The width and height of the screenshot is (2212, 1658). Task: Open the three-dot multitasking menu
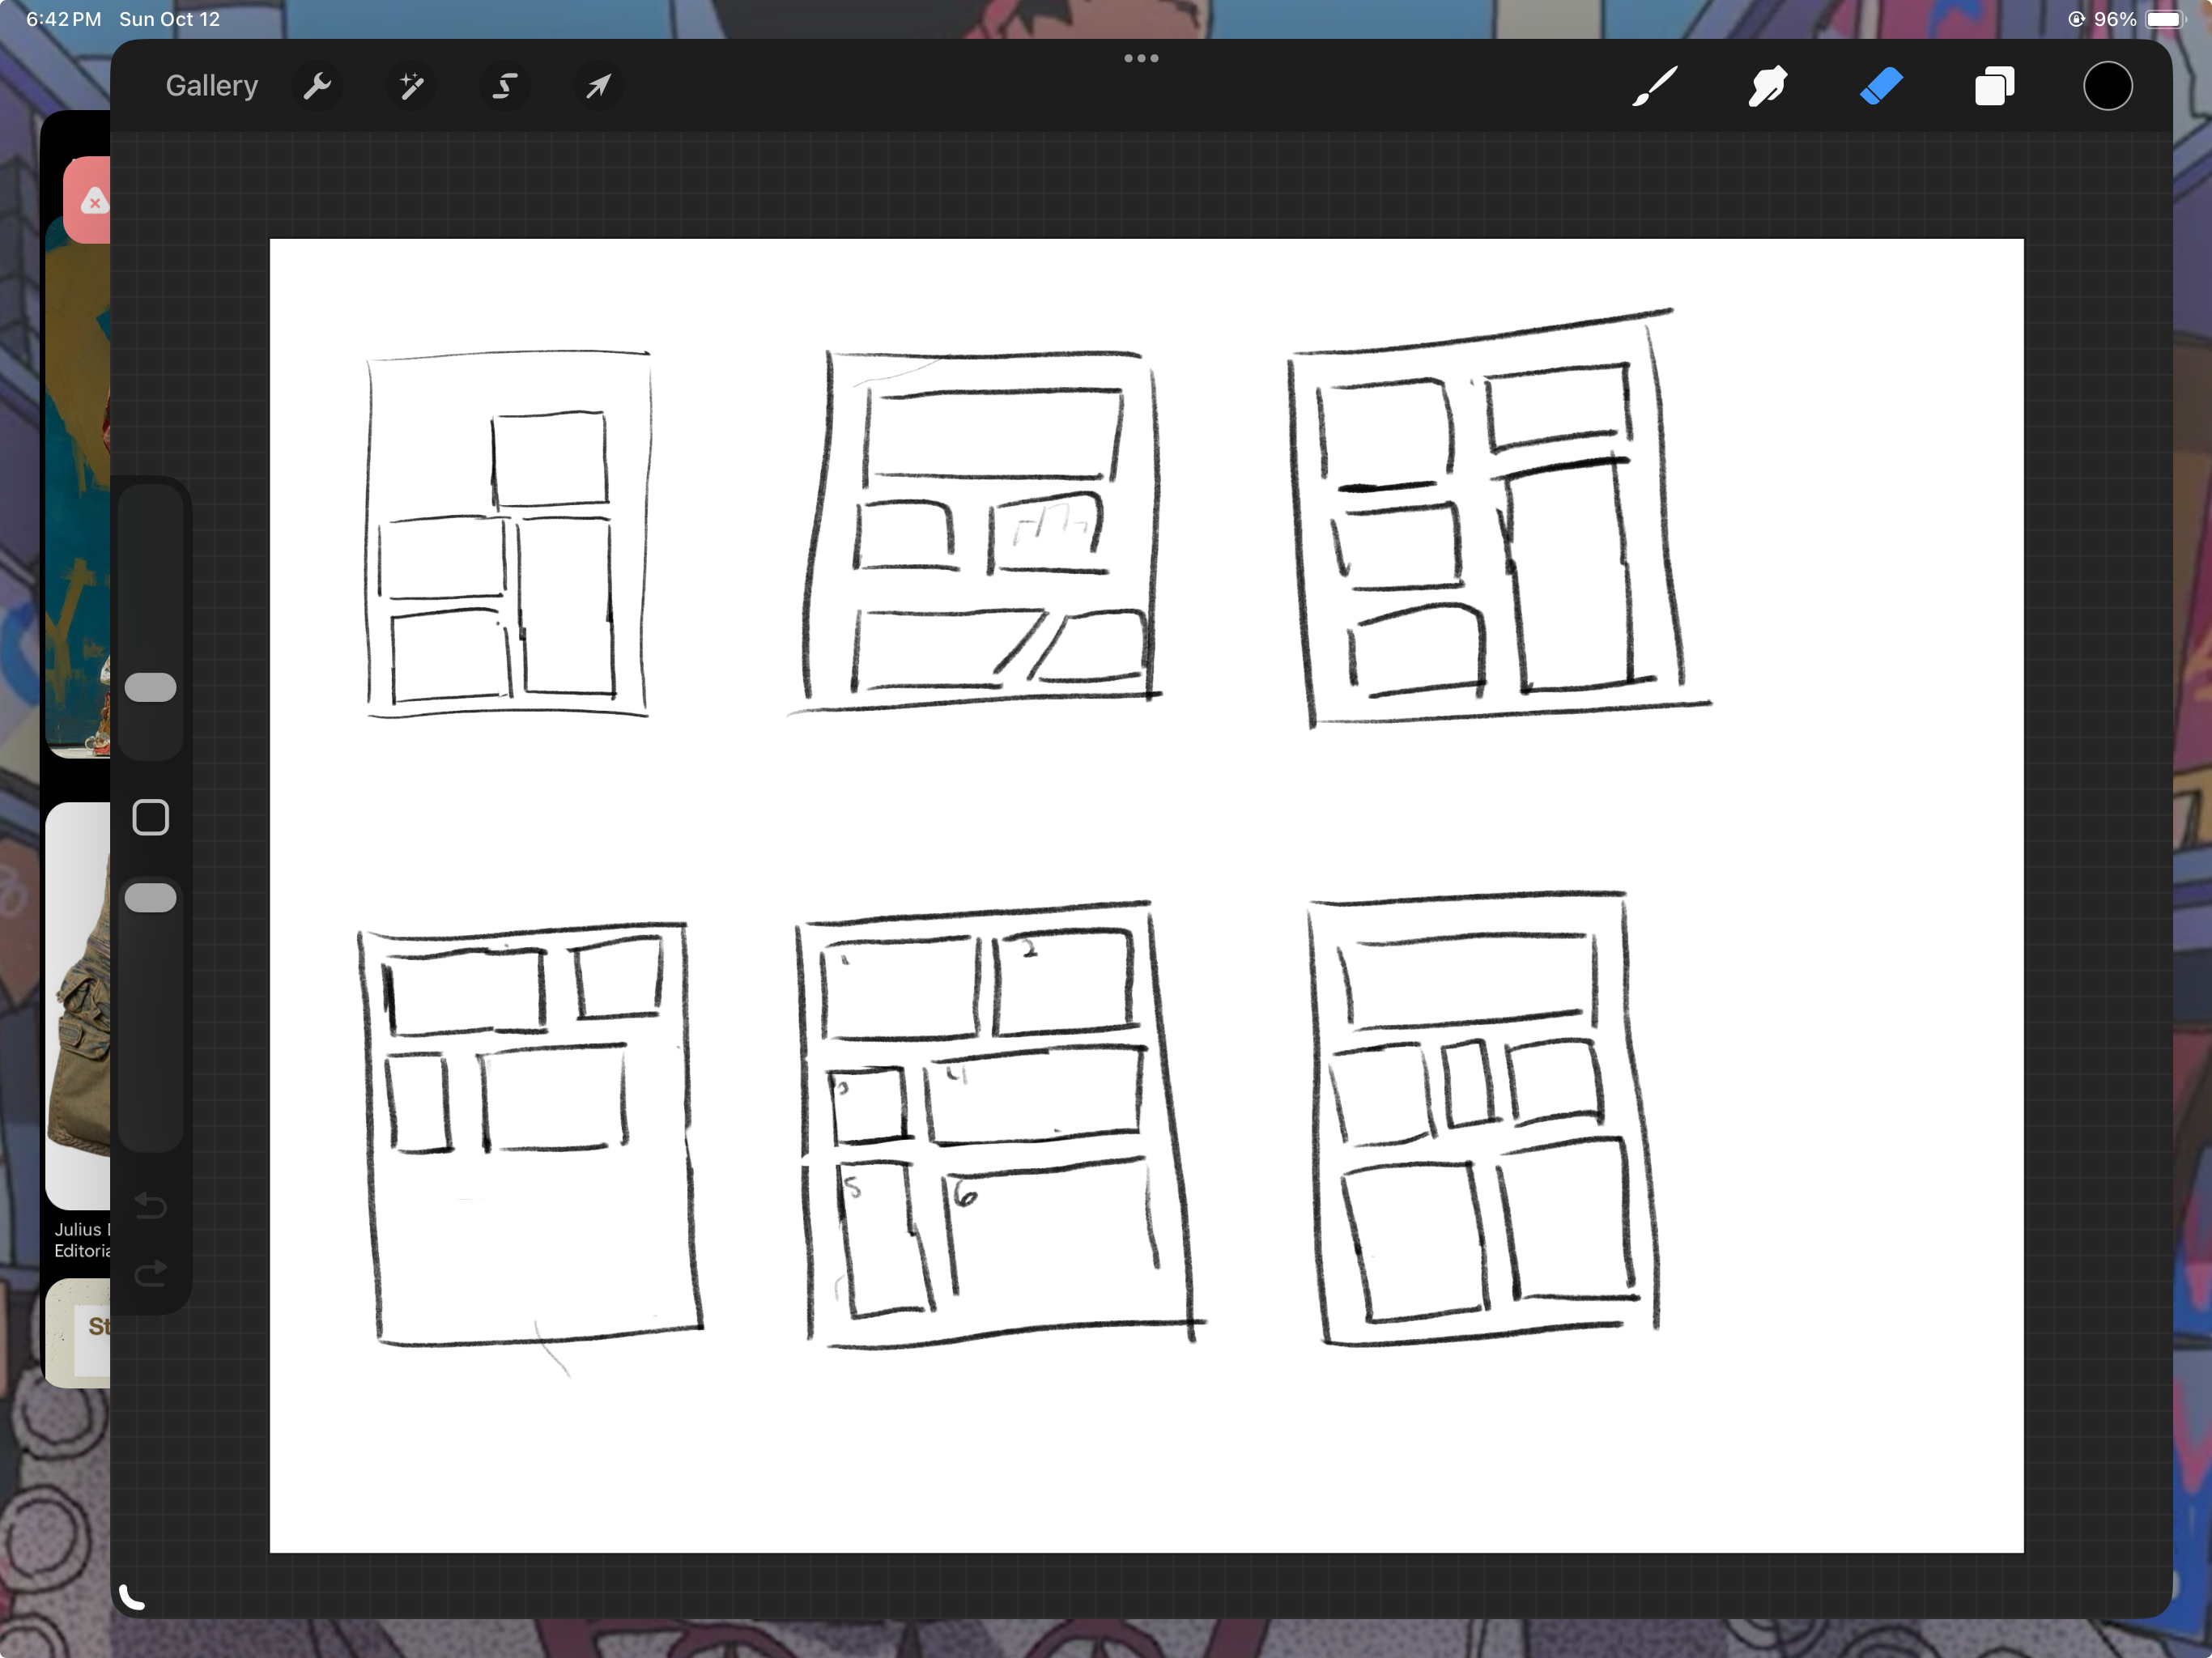[x=1141, y=58]
